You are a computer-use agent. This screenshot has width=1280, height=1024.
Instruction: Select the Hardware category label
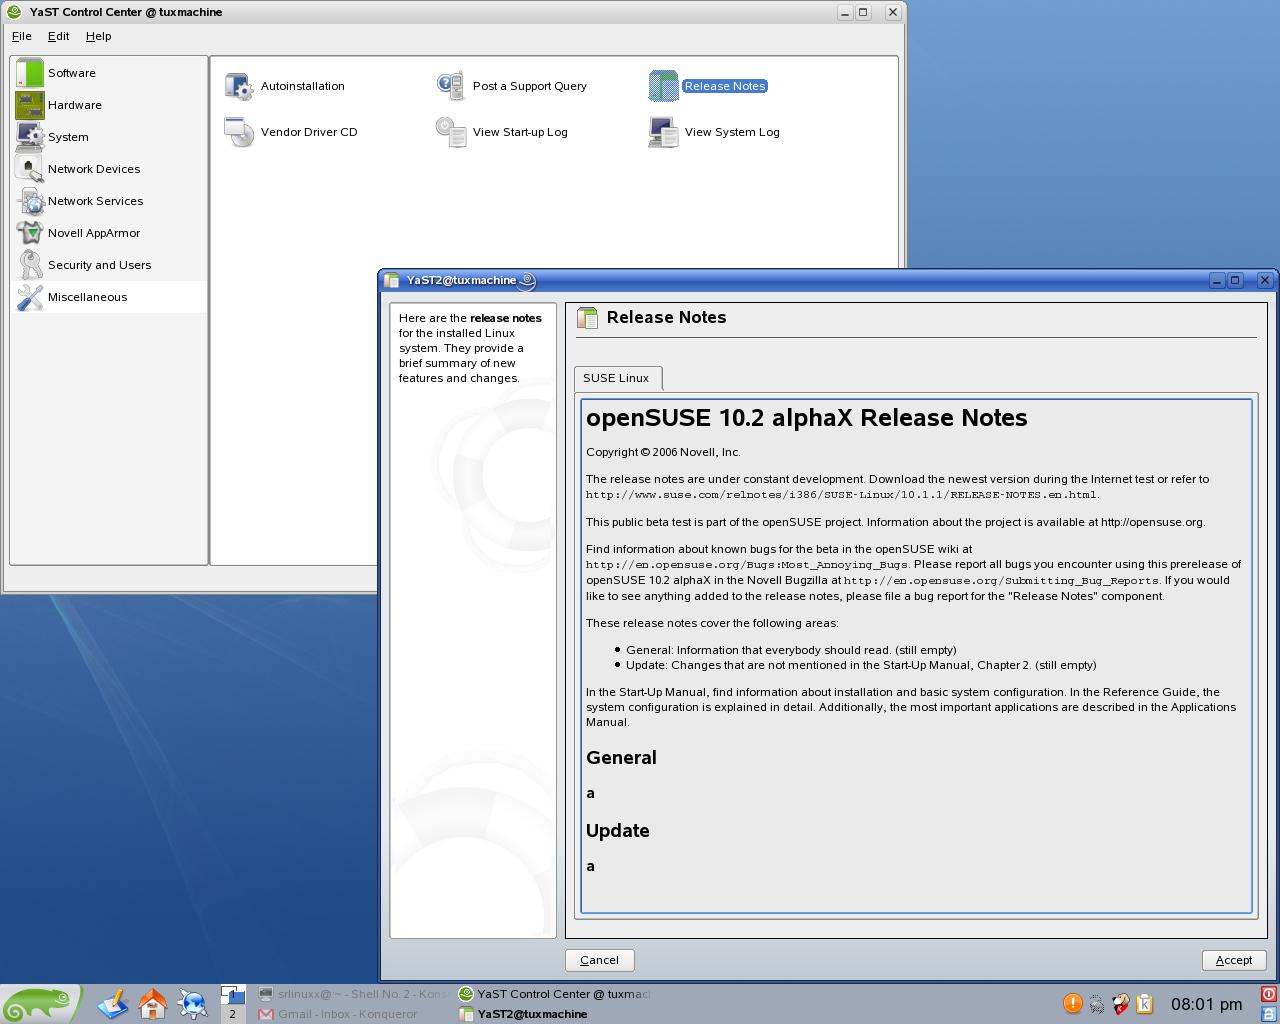tap(75, 105)
